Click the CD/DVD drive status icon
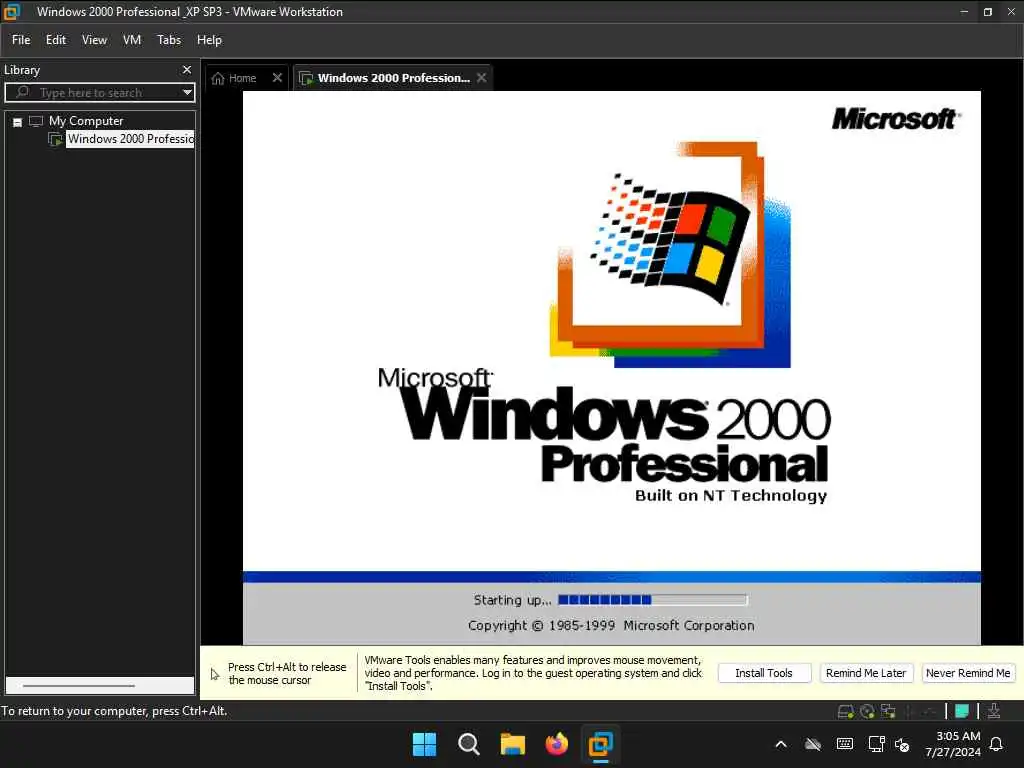 867,711
